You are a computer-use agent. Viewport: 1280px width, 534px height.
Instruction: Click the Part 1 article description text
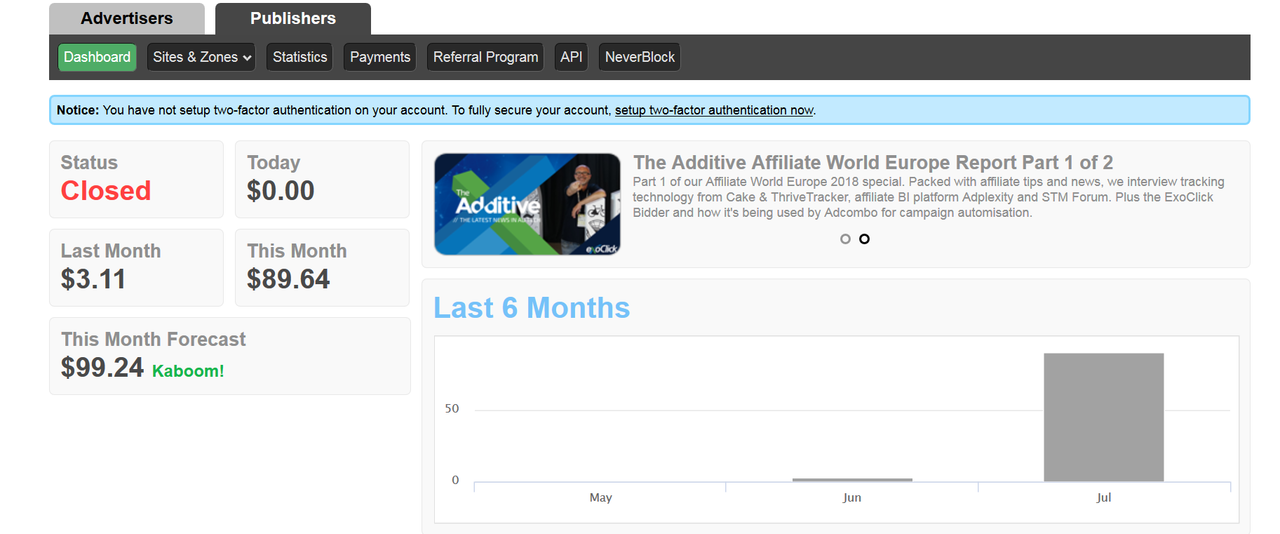(928, 197)
